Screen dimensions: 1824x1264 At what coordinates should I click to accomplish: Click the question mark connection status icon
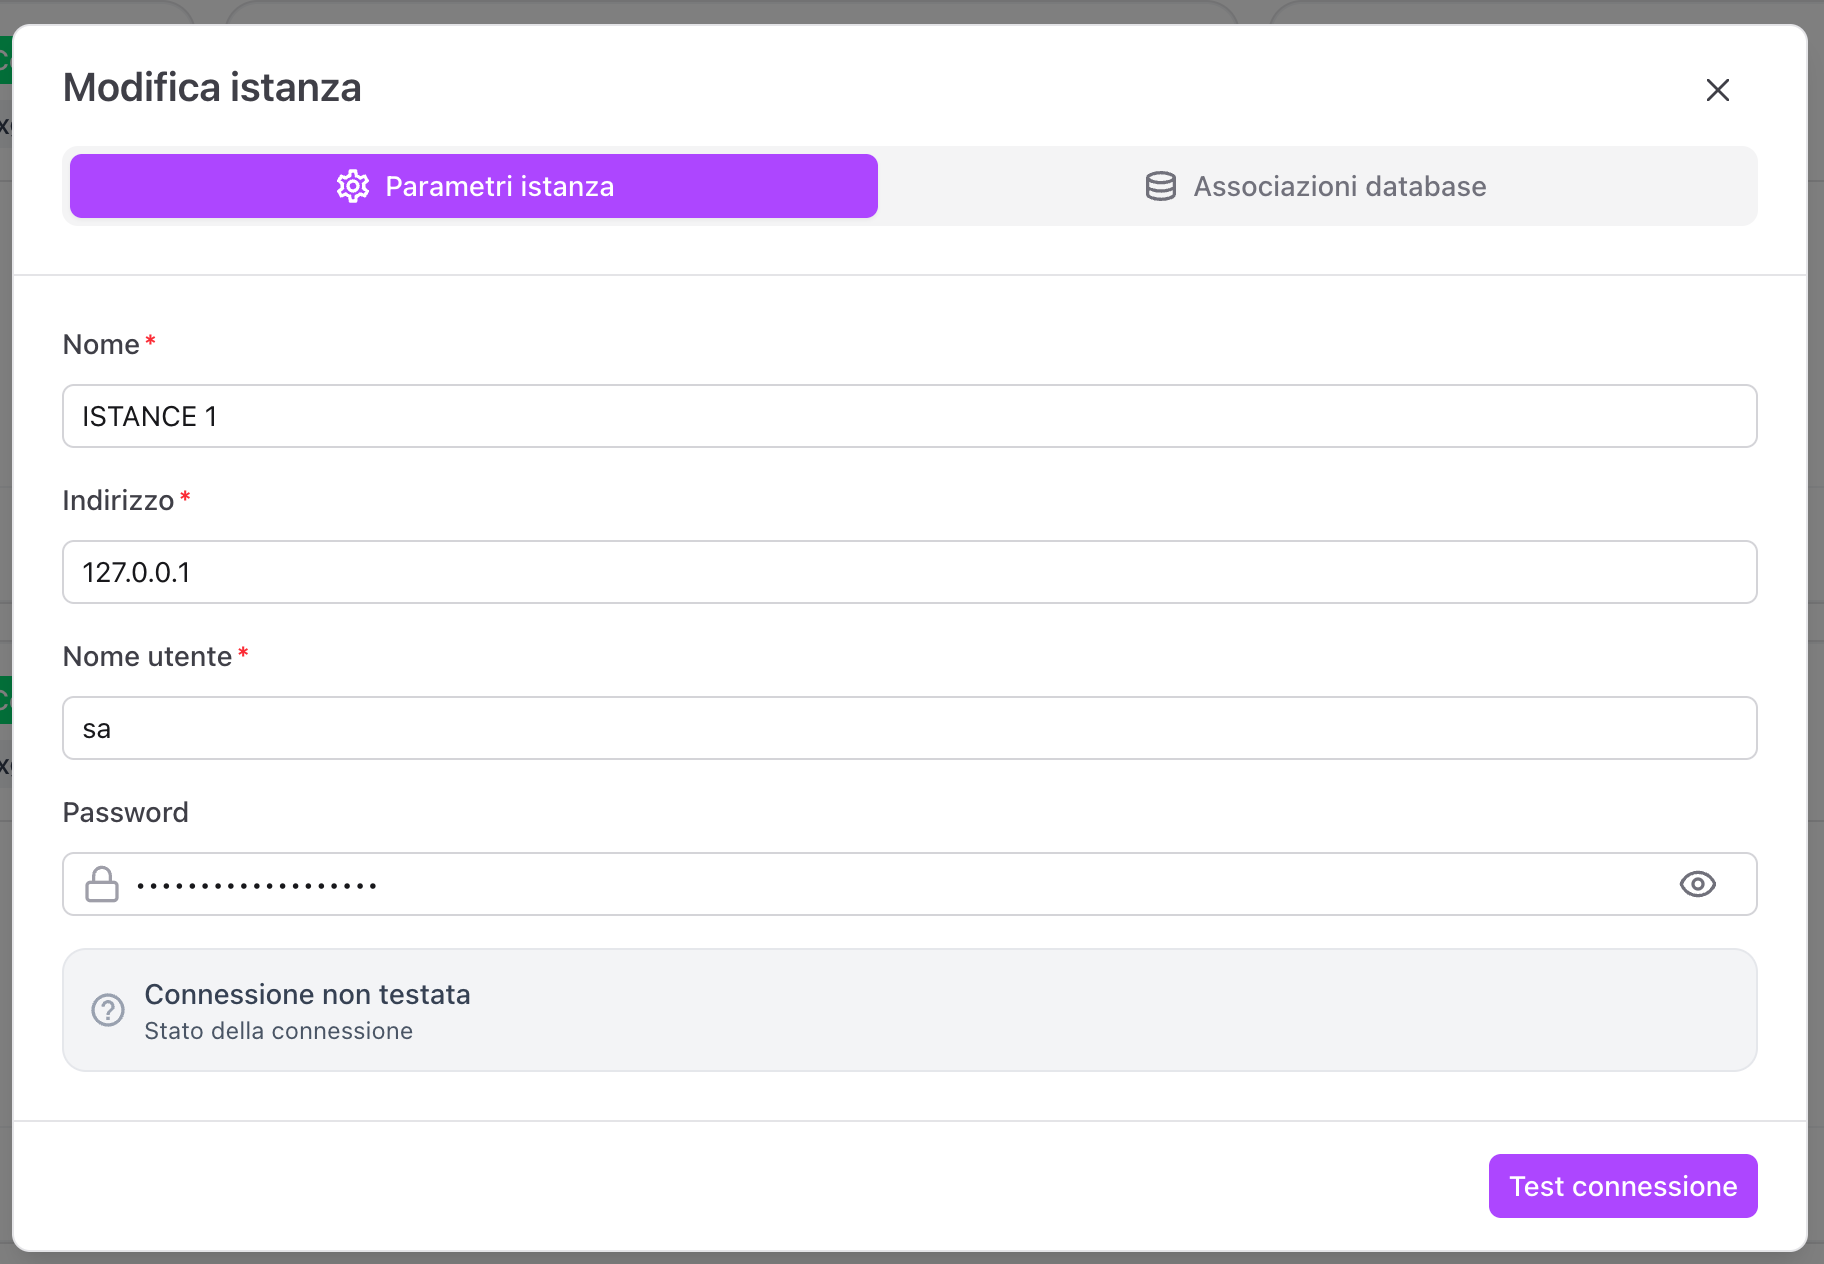click(108, 1010)
